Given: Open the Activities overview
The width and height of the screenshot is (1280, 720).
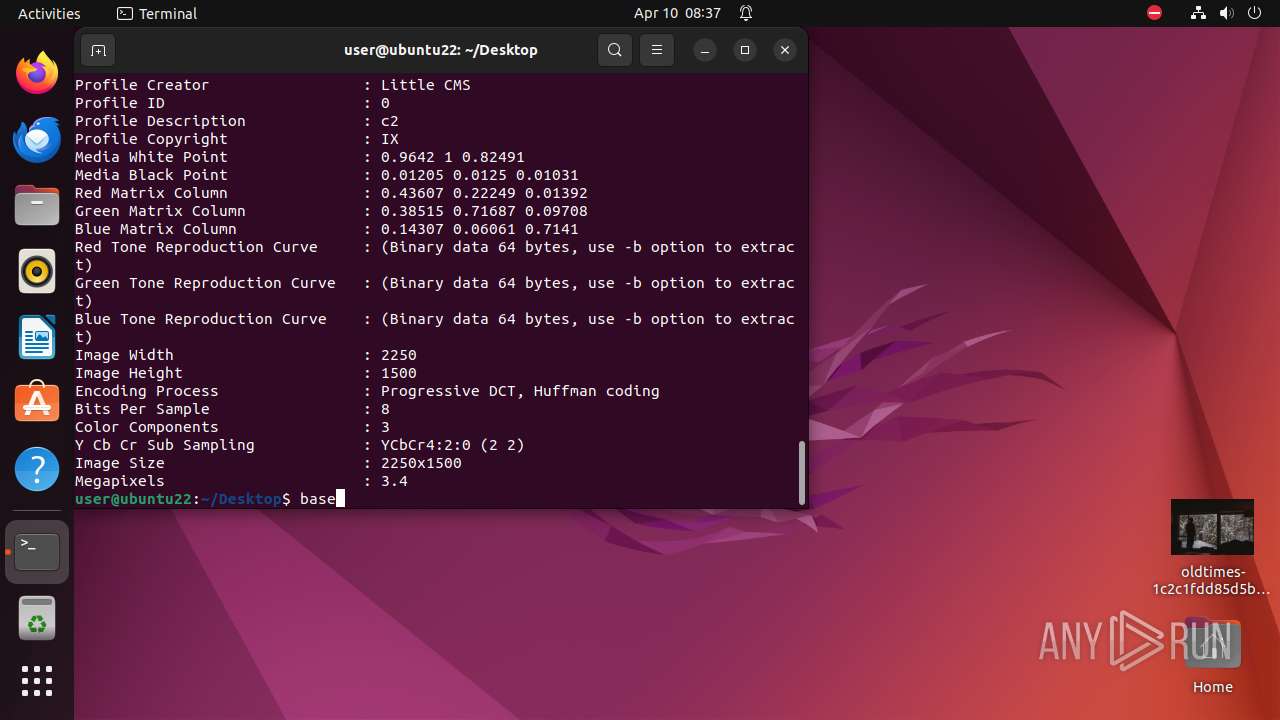Looking at the screenshot, I should [x=49, y=13].
